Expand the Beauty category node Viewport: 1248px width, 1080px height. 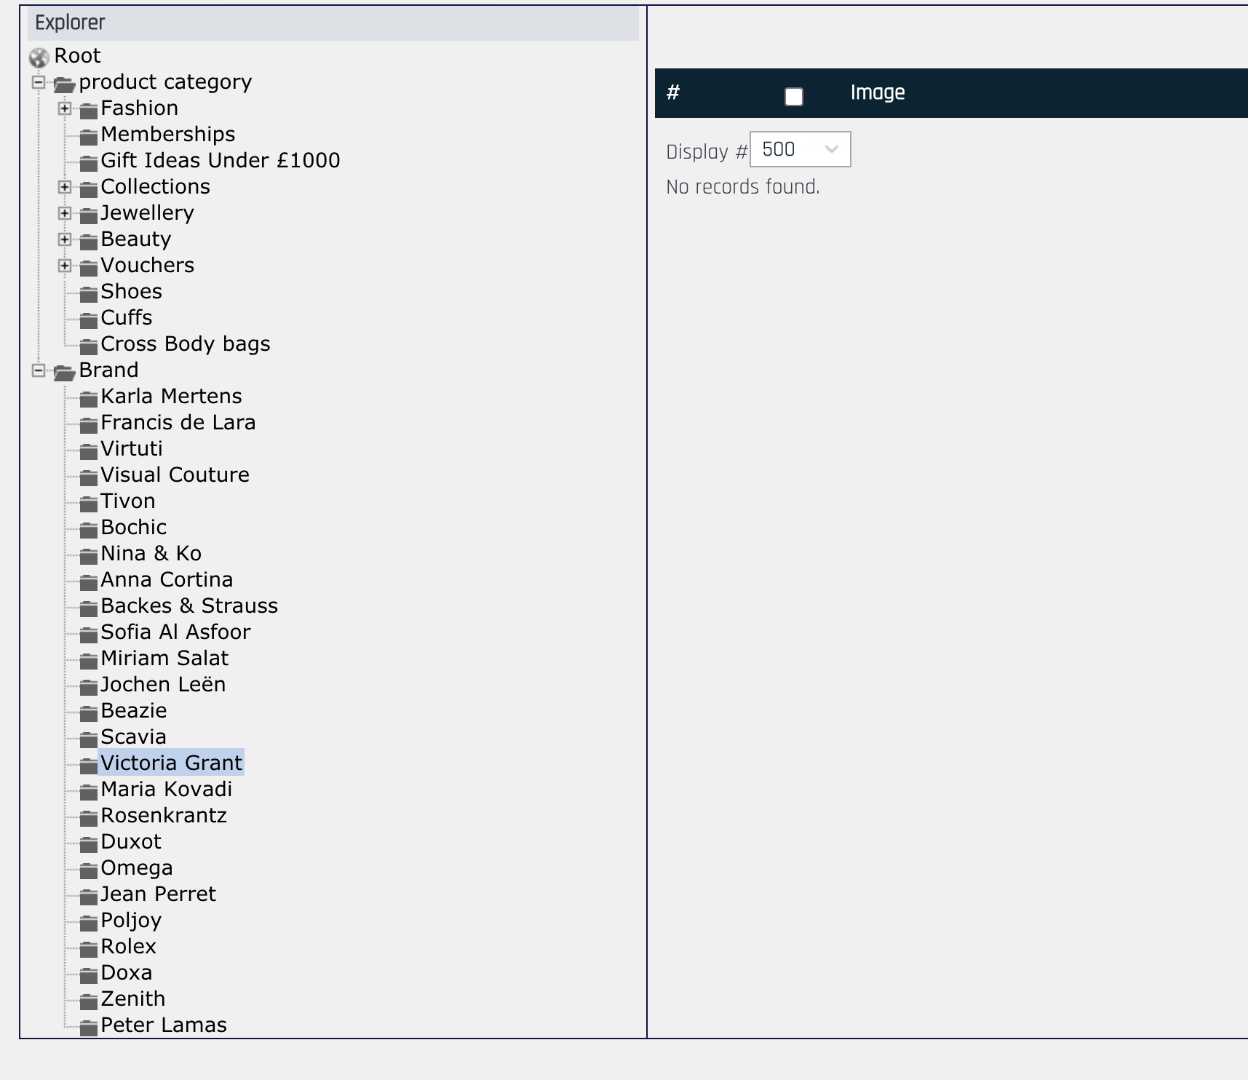click(65, 239)
